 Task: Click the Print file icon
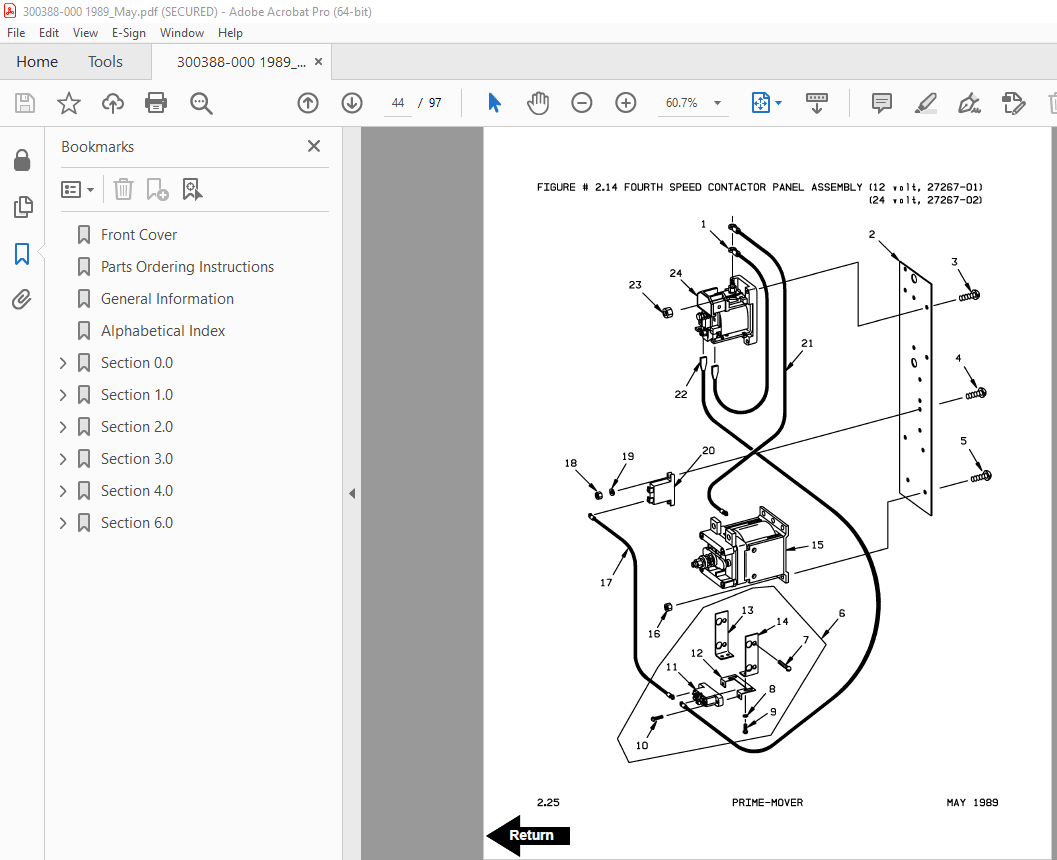[156, 103]
